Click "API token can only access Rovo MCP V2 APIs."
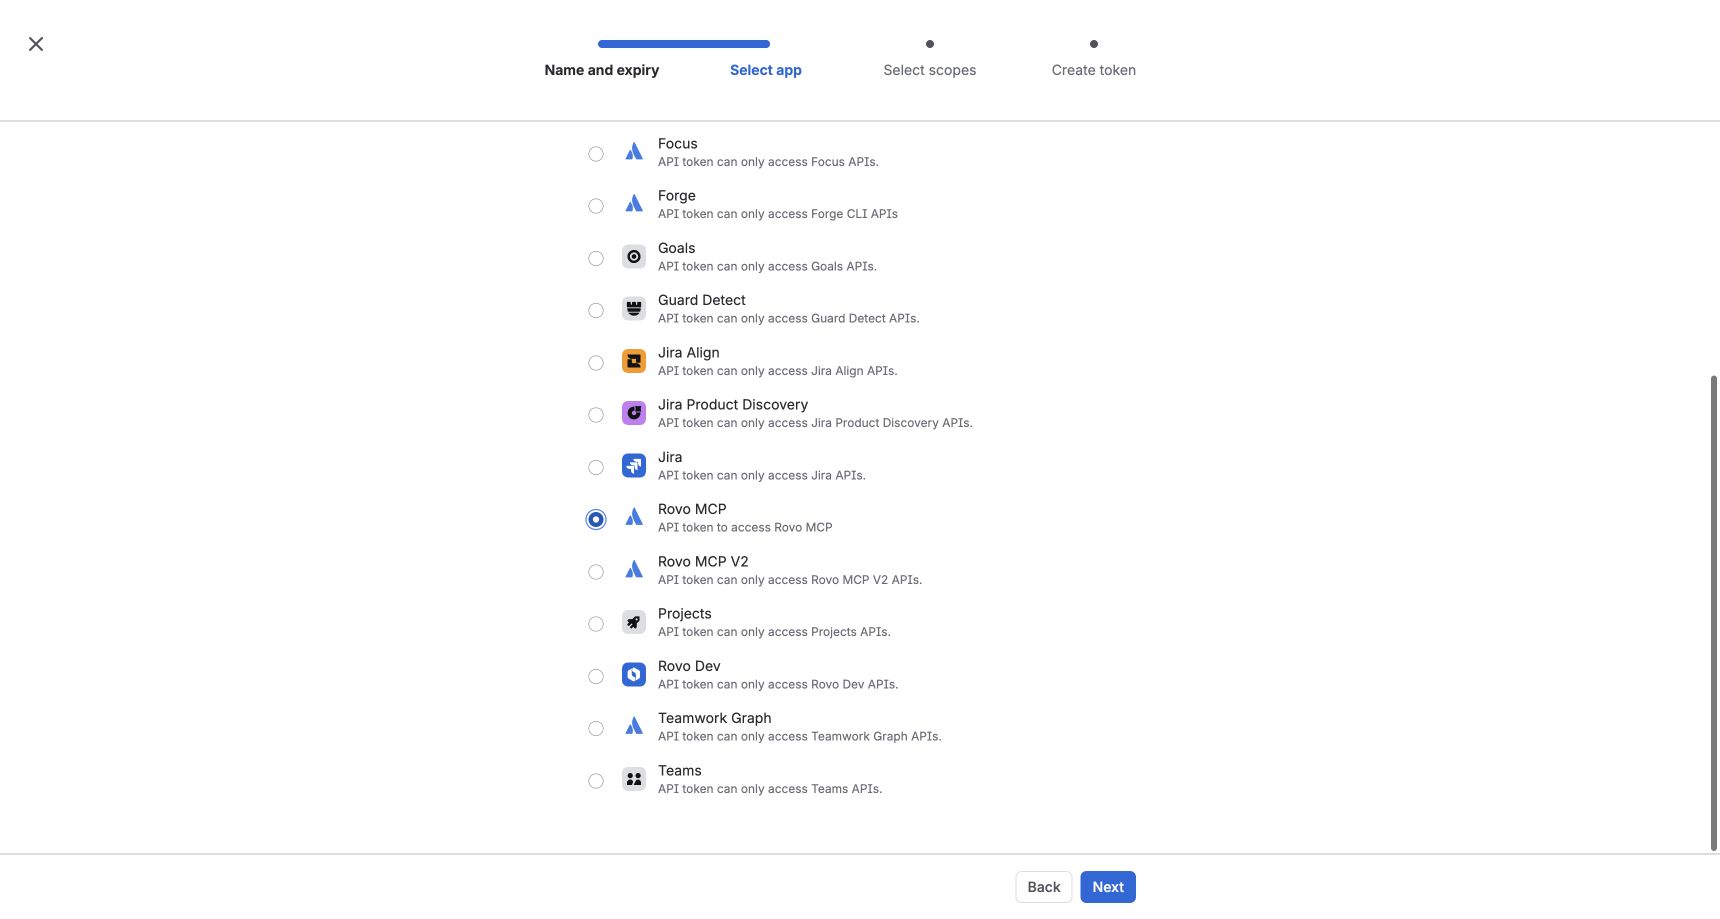This screenshot has height=919, width=1720. click(790, 580)
